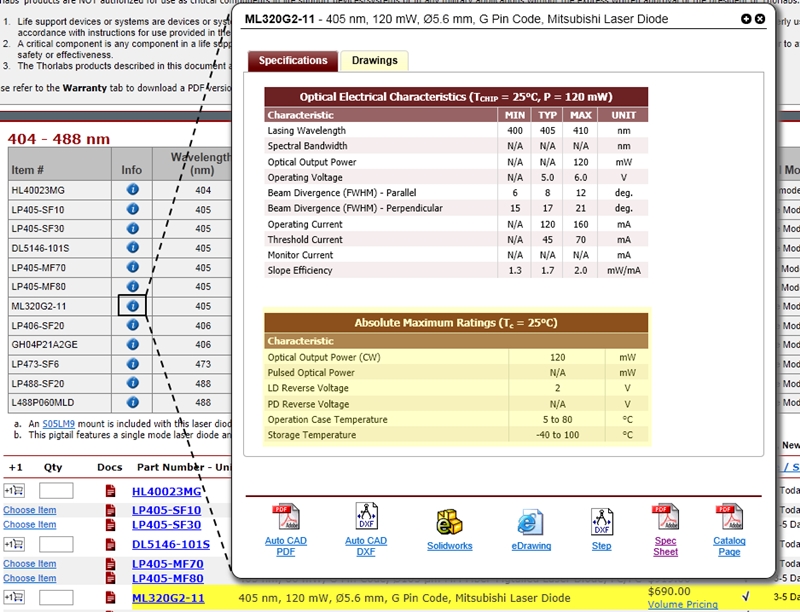Focus the quantity field for ML320G2-11
The image size is (800, 612).
(56, 597)
